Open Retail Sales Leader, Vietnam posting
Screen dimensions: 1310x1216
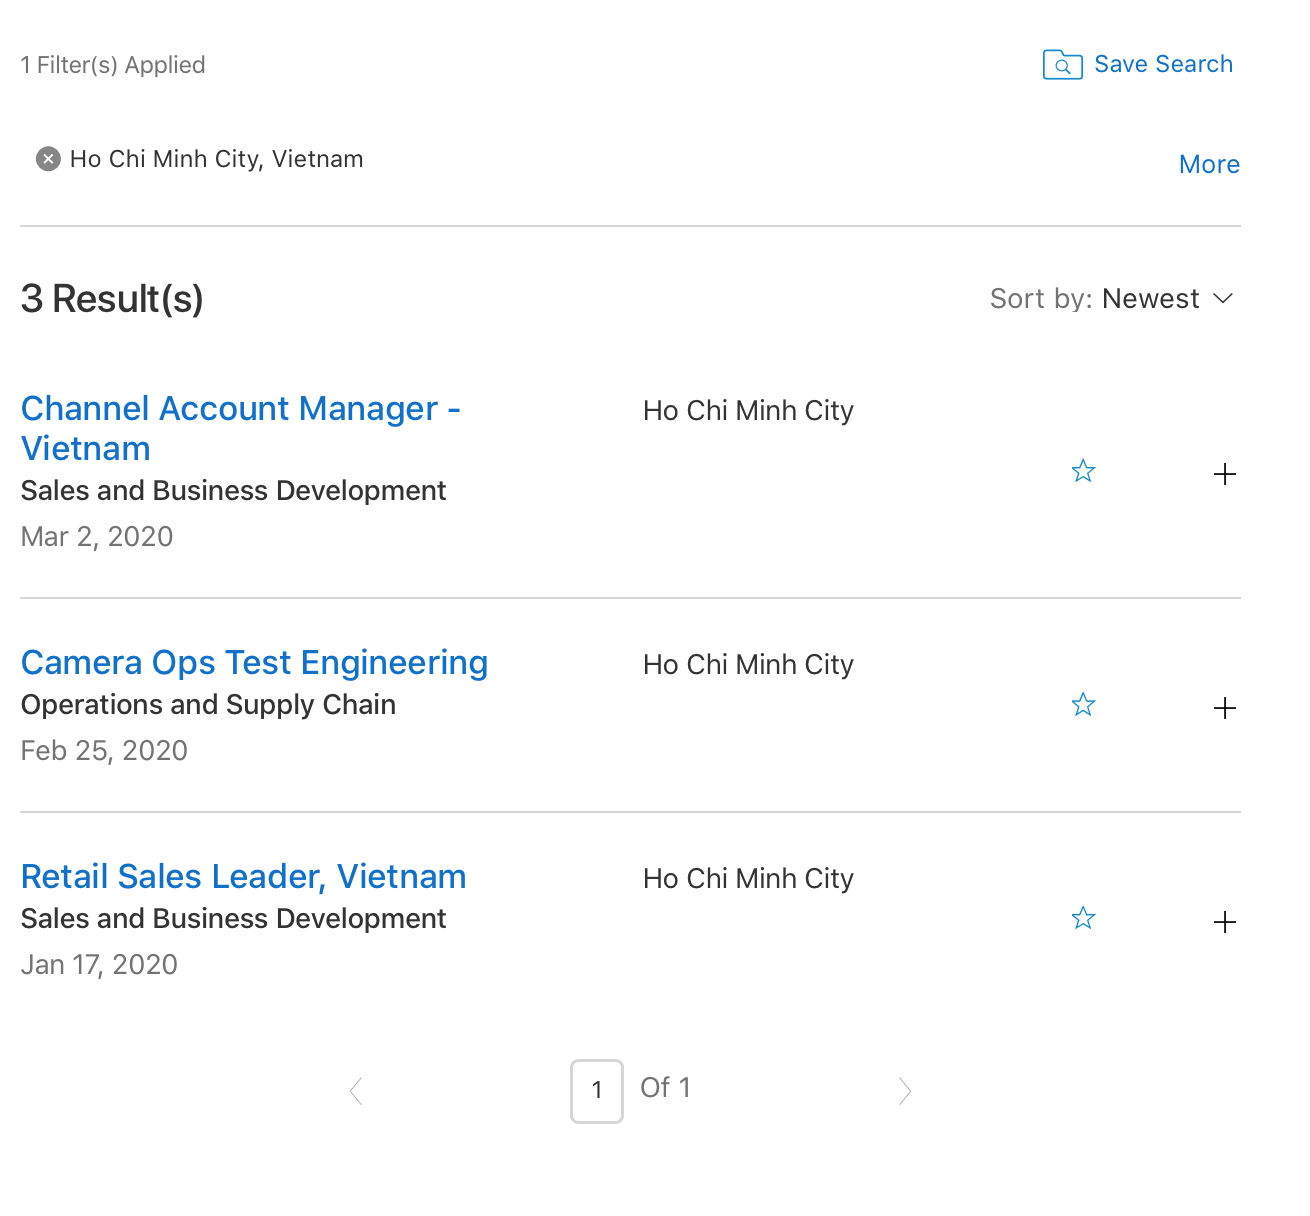(243, 877)
